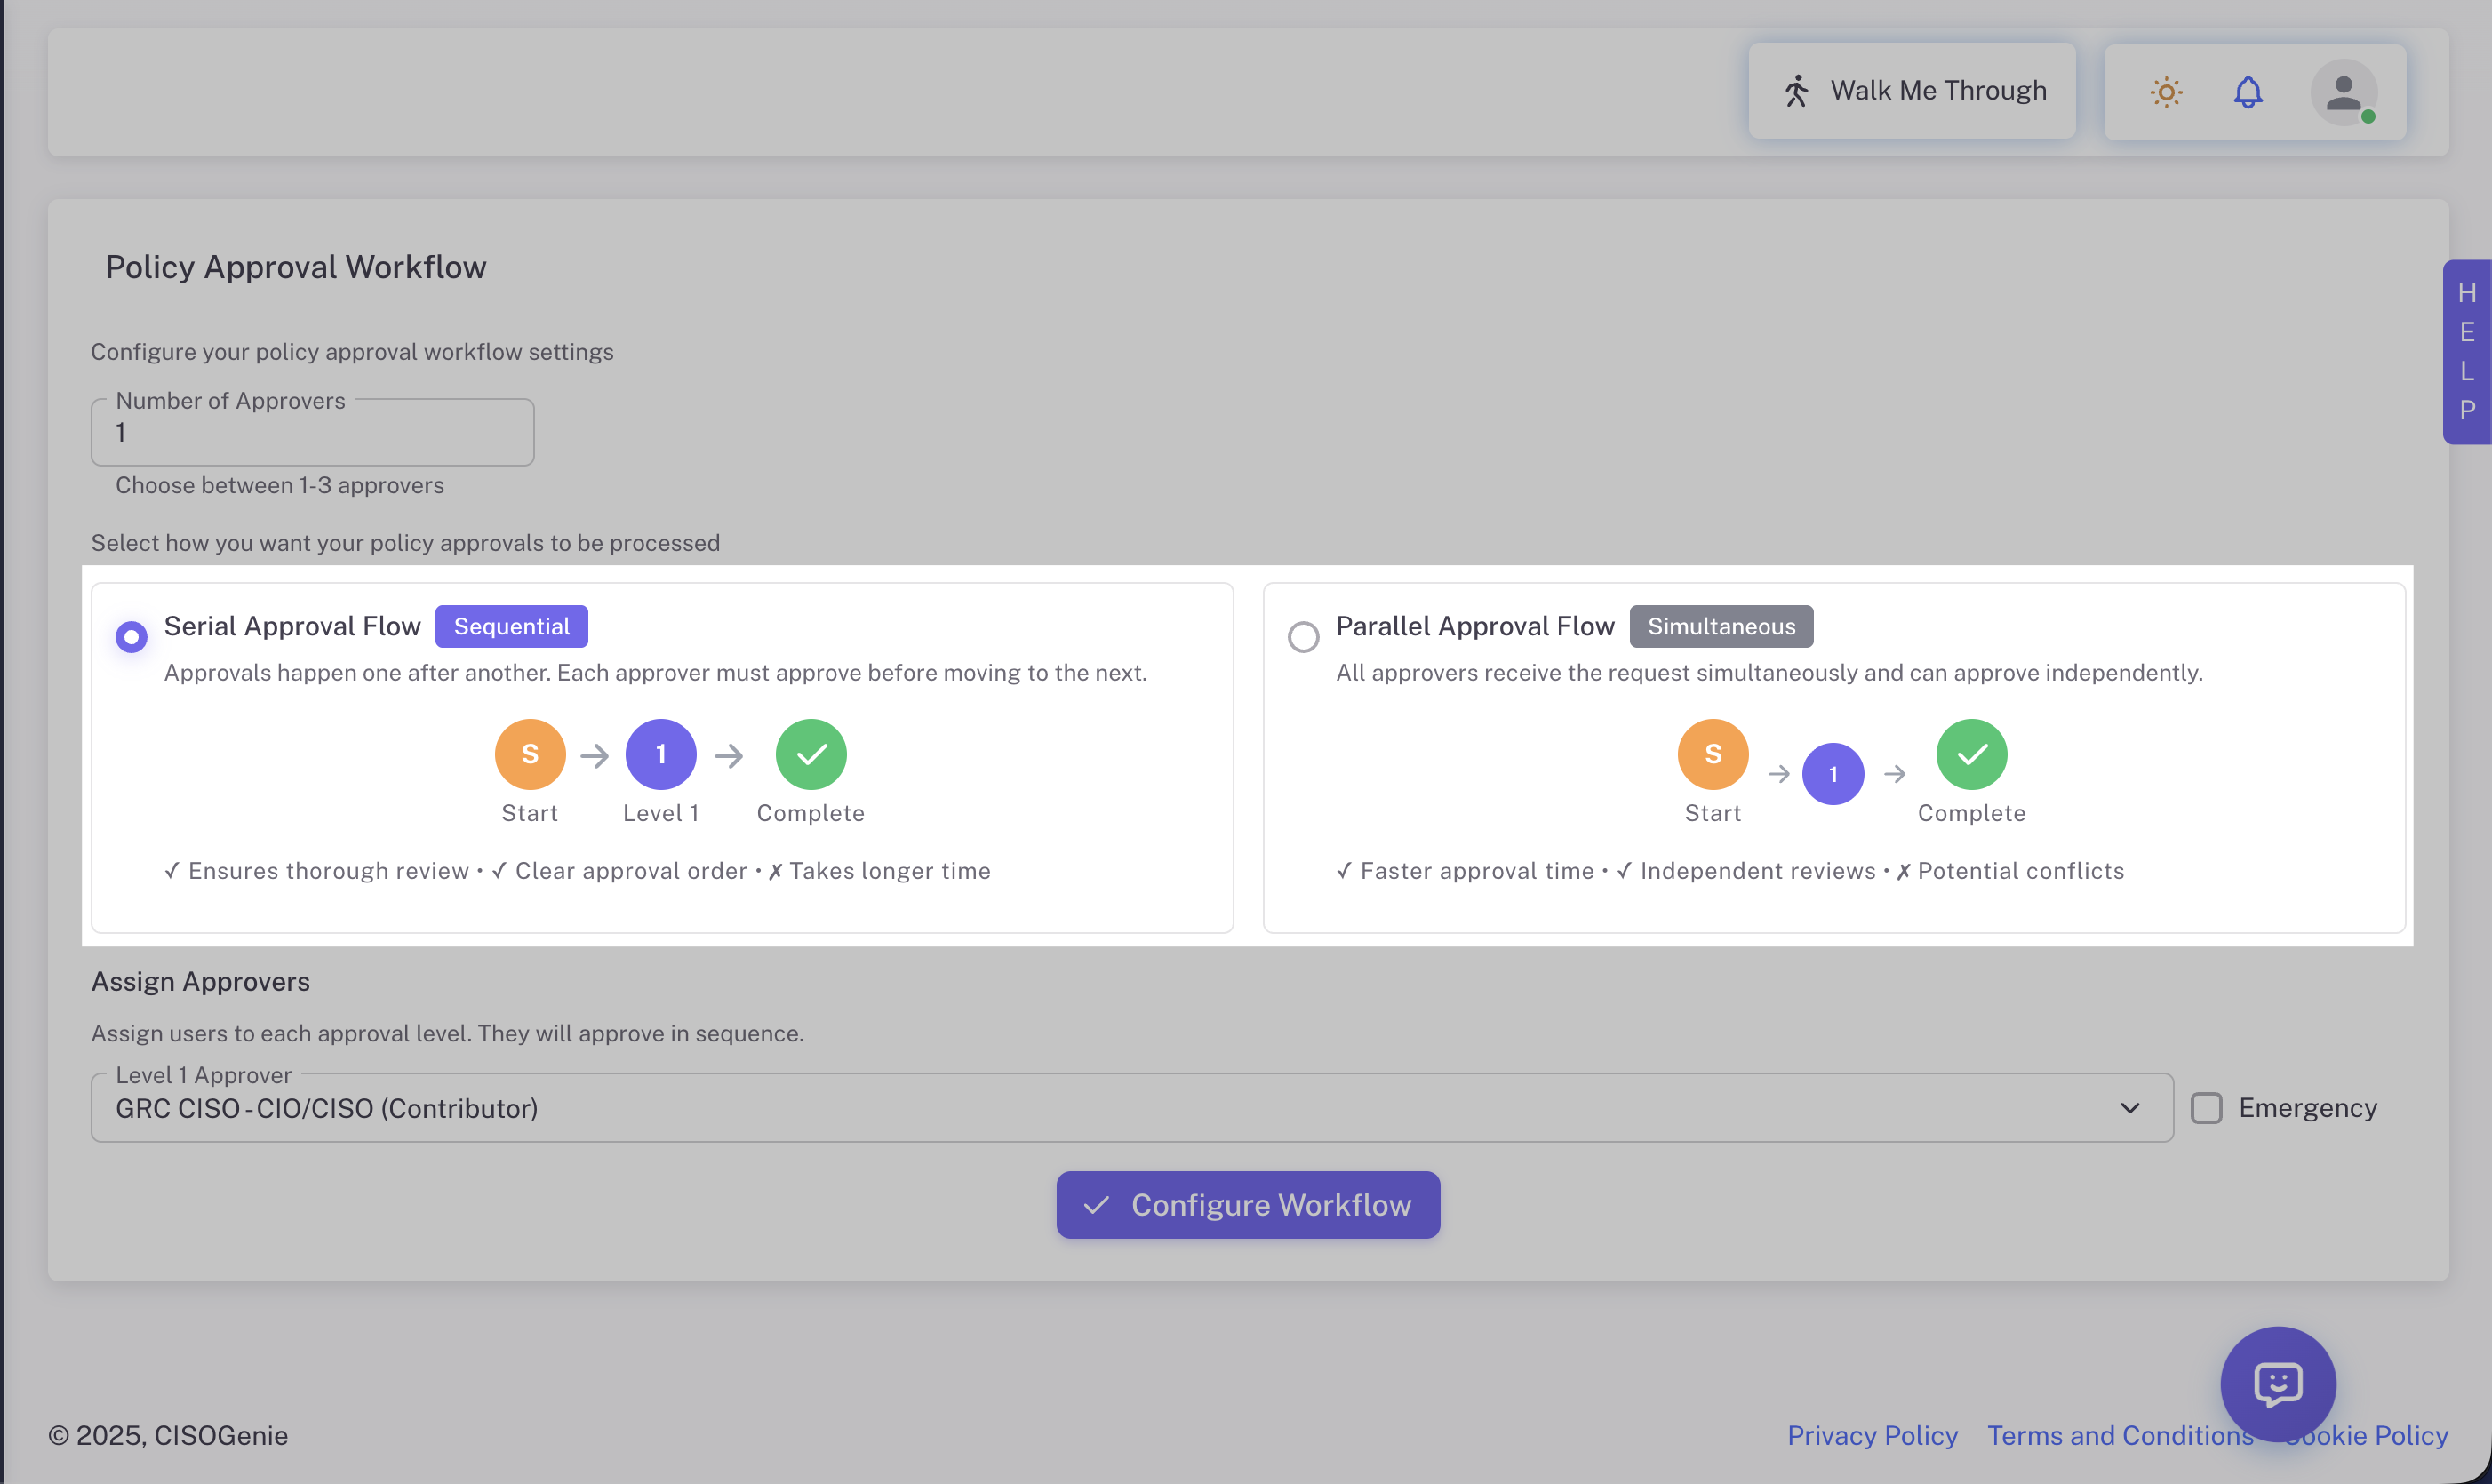The width and height of the screenshot is (2492, 1484).
Task: Click the green Complete checkmark in Serial flow
Action: tap(811, 754)
